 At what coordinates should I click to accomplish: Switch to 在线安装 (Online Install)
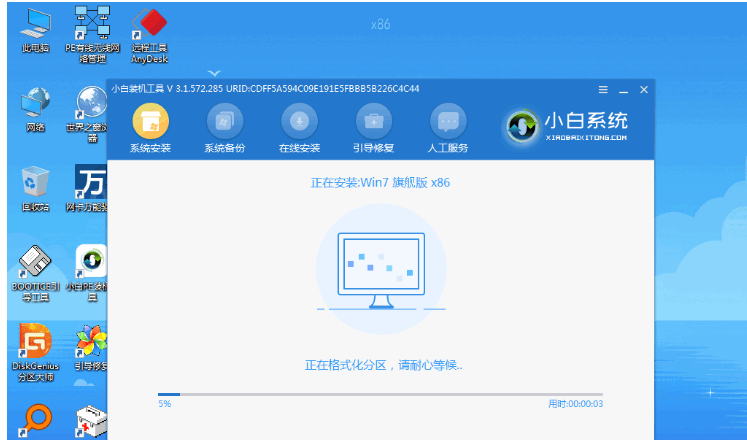(x=299, y=121)
